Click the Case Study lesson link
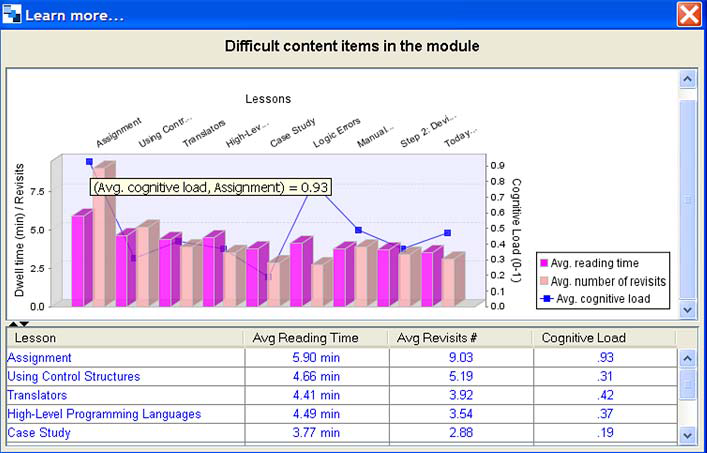Viewport: 707px width, 453px height. 39,433
